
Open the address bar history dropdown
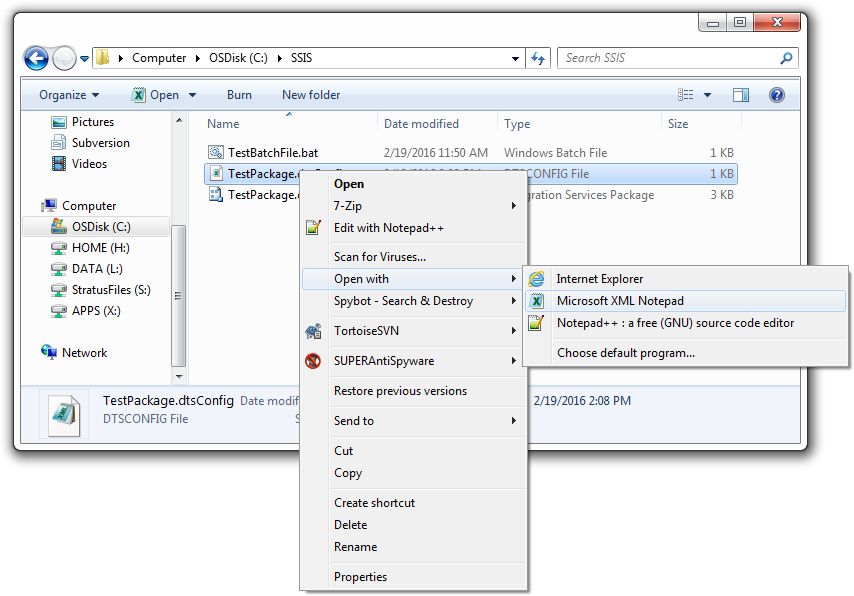(x=515, y=58)
